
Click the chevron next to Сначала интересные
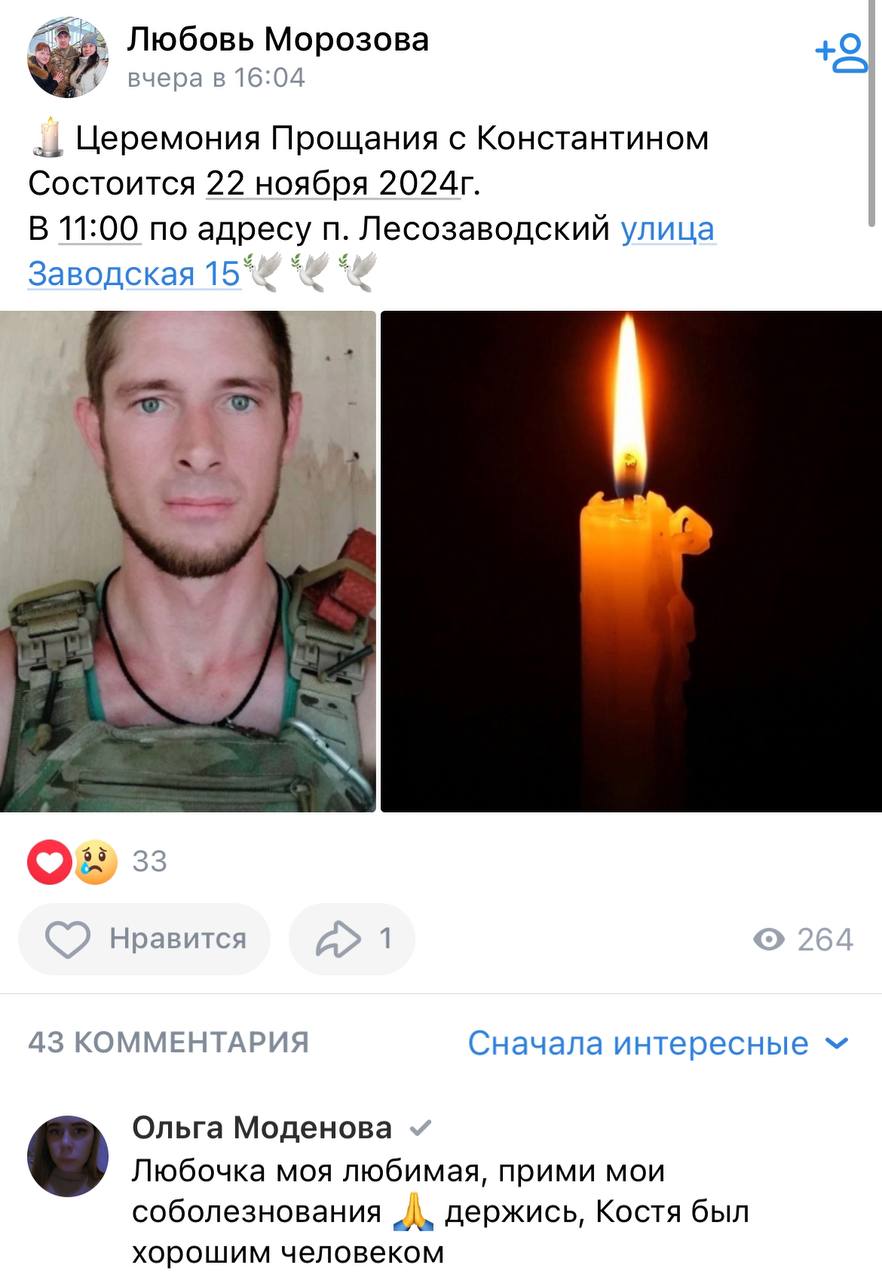[x=837, y=1044]
